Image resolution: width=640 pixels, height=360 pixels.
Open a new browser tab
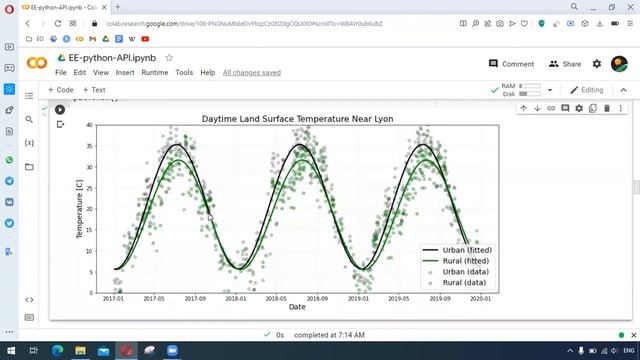coord(118,7)
